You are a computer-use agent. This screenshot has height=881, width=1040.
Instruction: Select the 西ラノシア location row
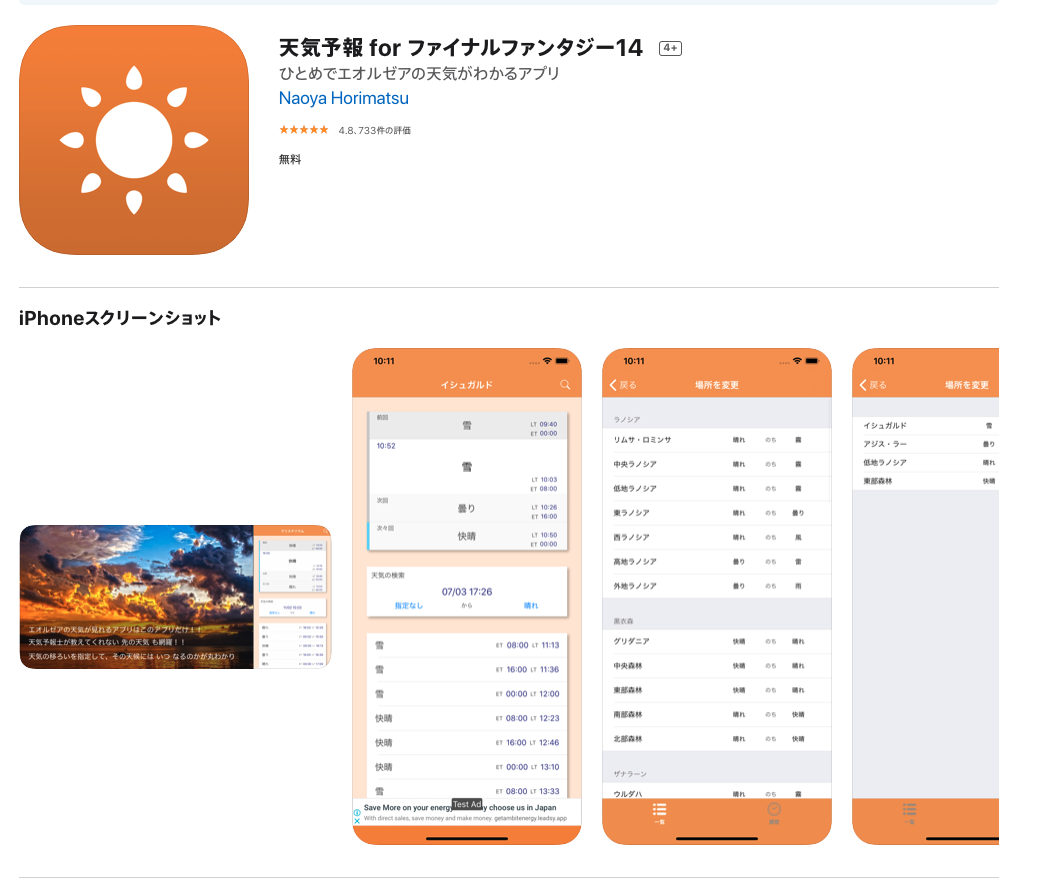[716, 537]
